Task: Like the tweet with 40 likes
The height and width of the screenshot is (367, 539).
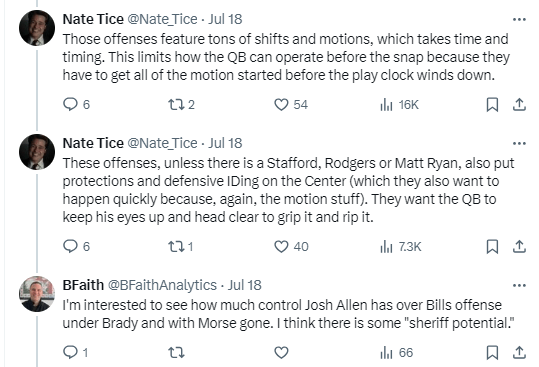Action: (x=291, y=246)
